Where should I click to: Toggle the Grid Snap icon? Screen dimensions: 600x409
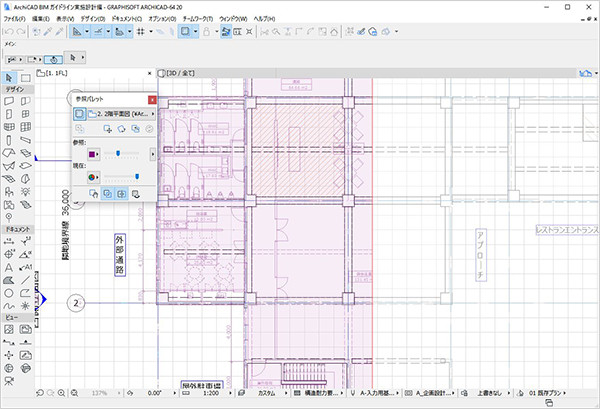pyautogui.click(x=141, y=32)
